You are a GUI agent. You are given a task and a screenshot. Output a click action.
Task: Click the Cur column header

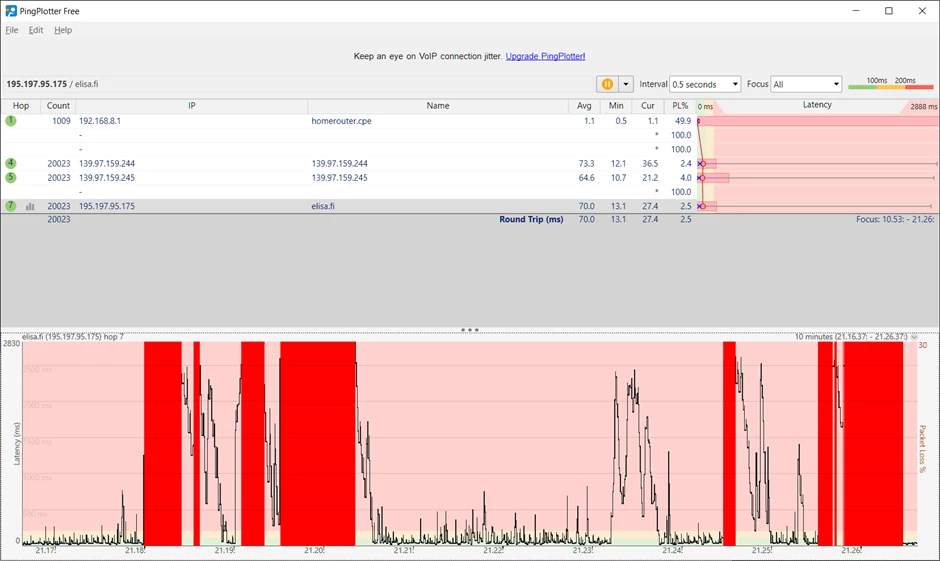(x=647, y=105)
